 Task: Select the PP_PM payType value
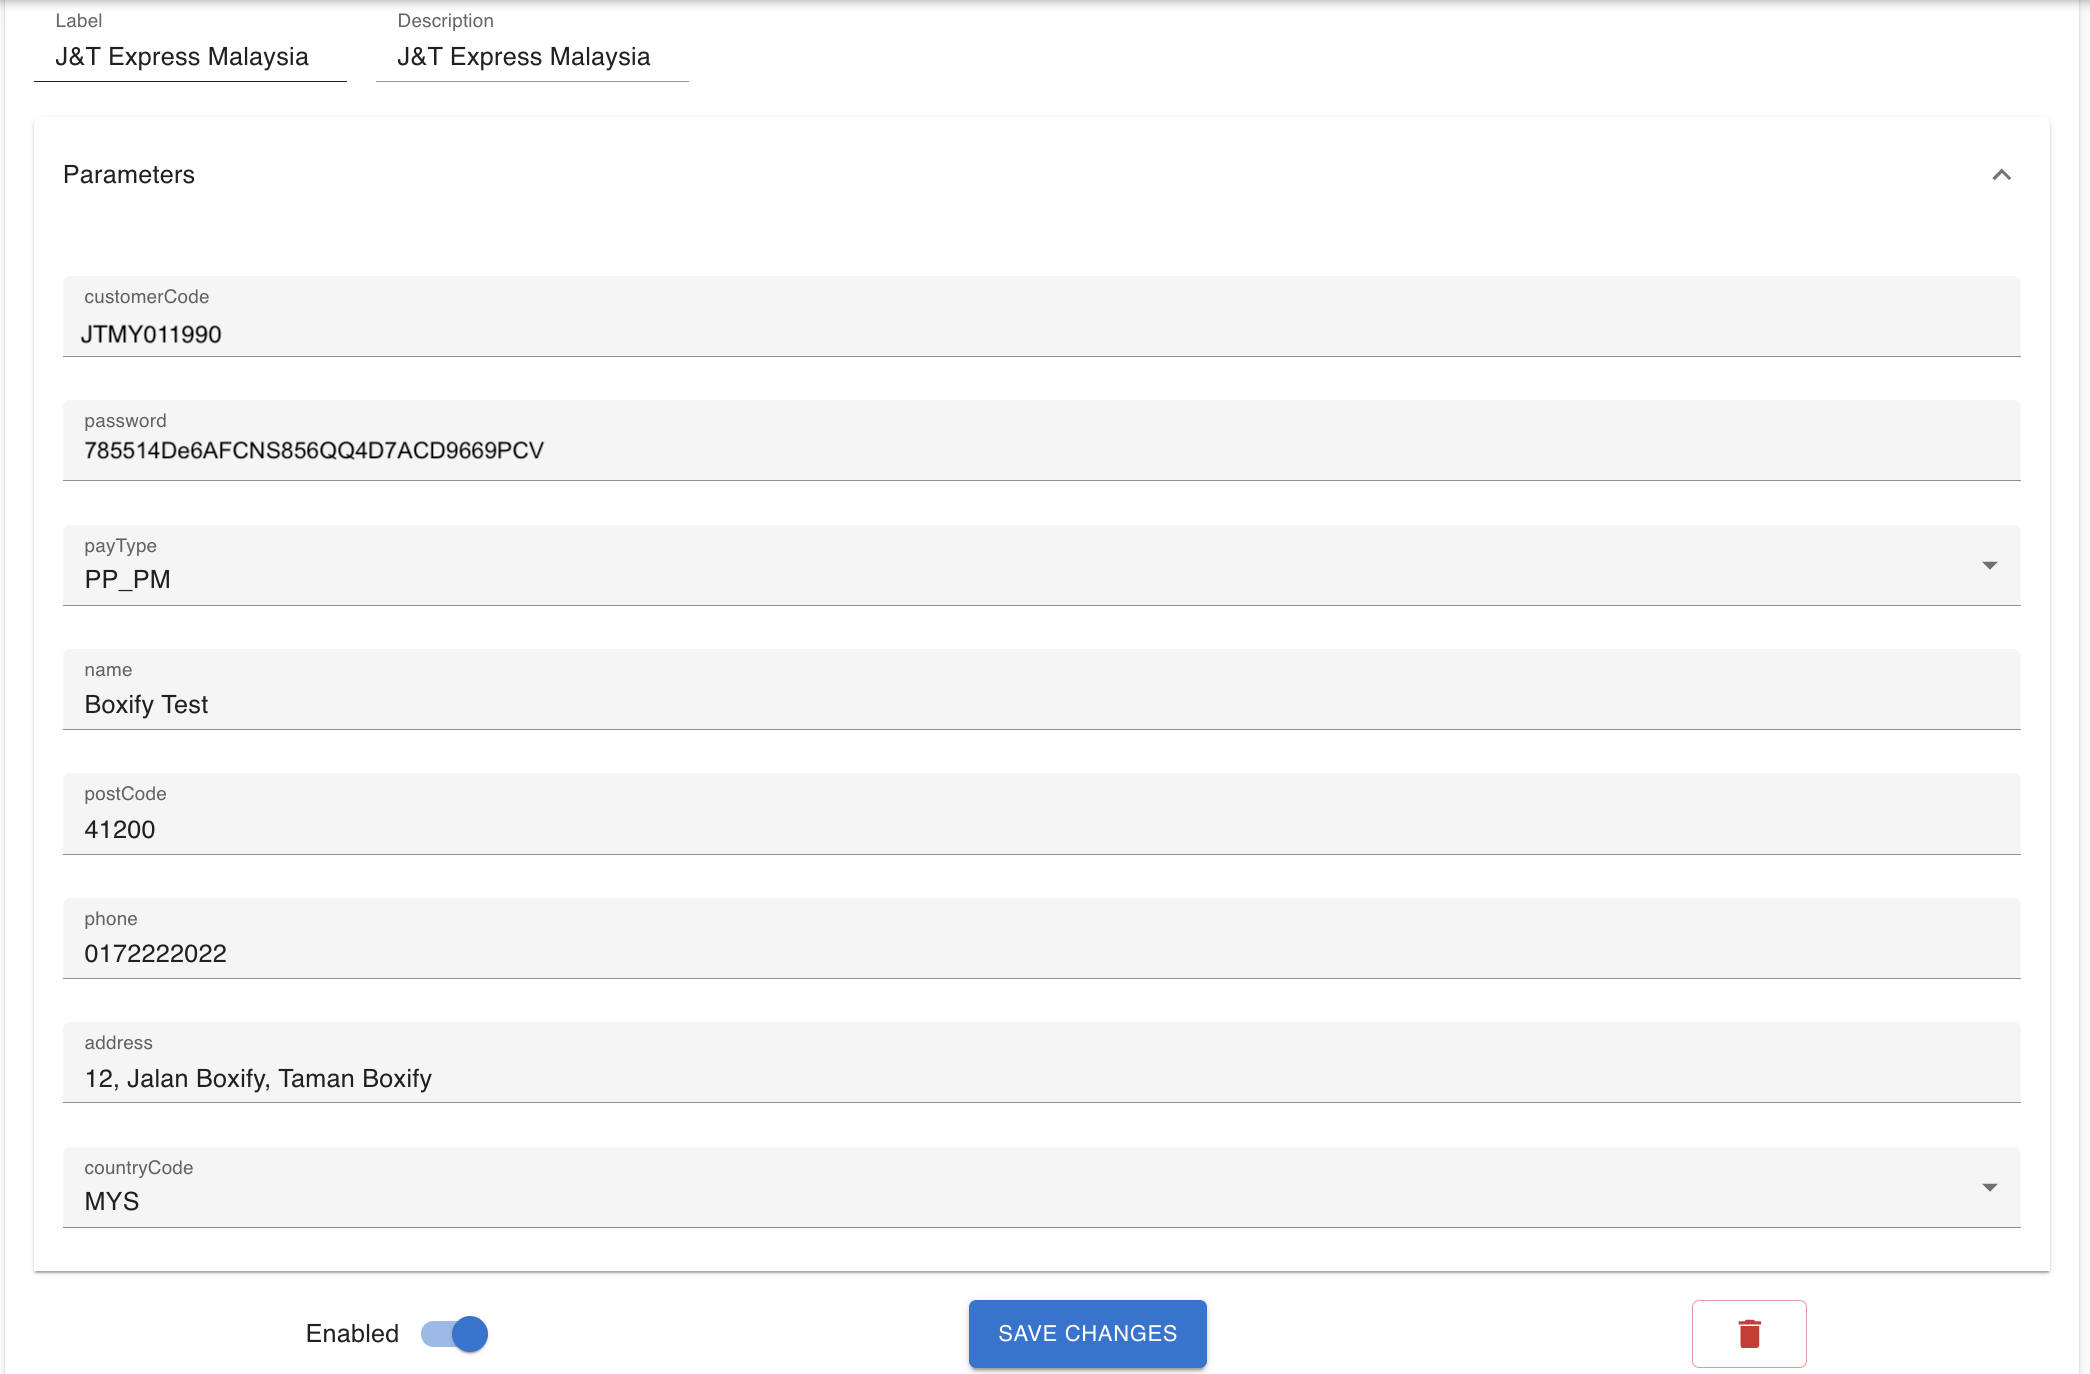pyautogui.click(x=128, y=580)
